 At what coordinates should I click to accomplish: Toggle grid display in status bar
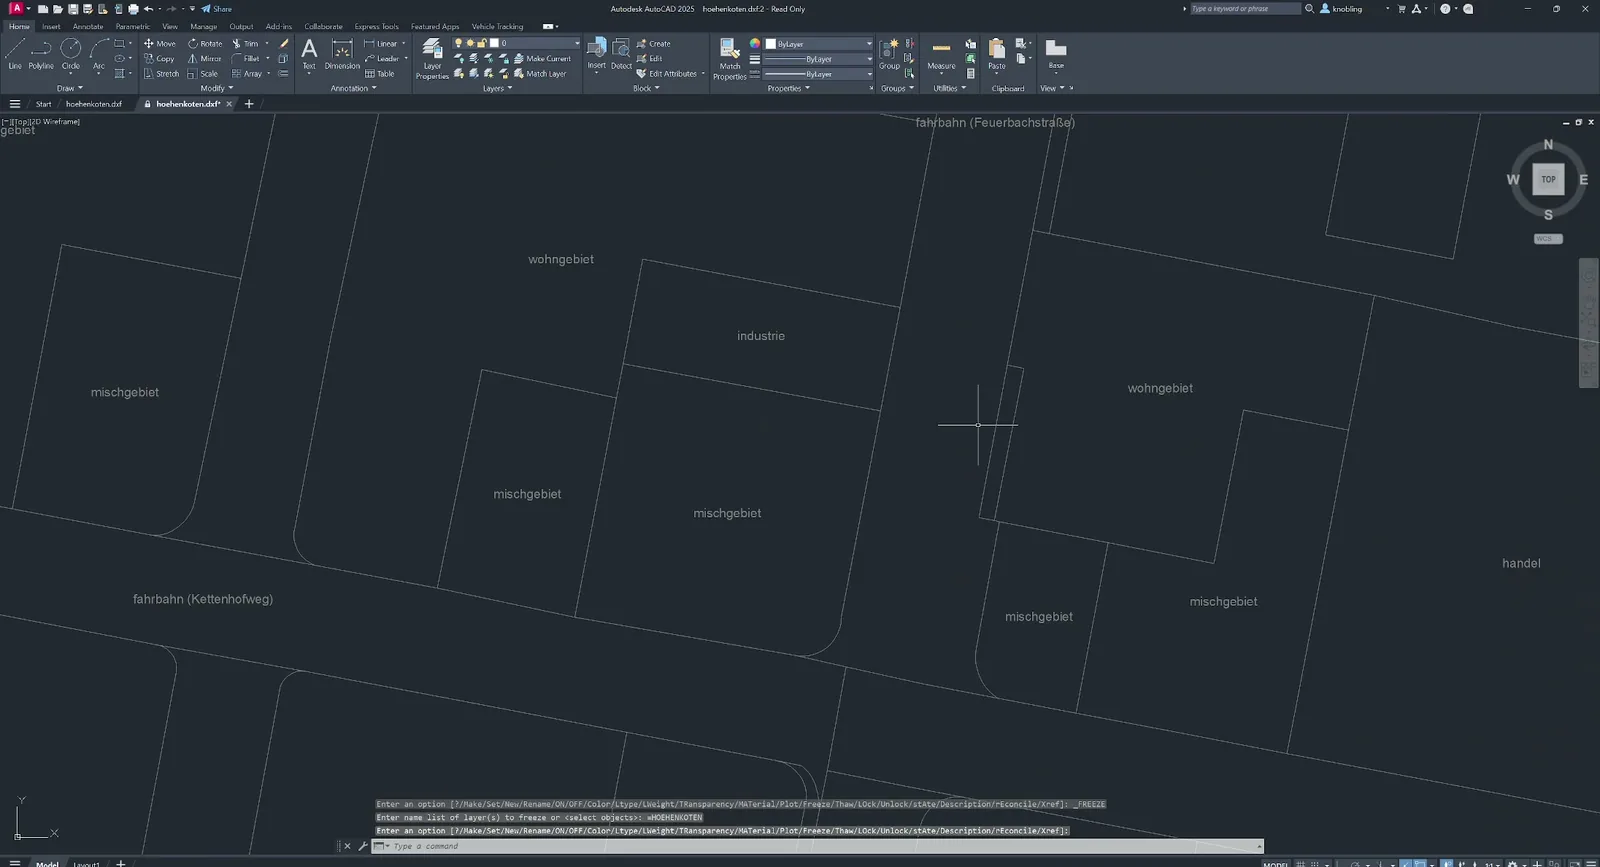pos(1301,863)
